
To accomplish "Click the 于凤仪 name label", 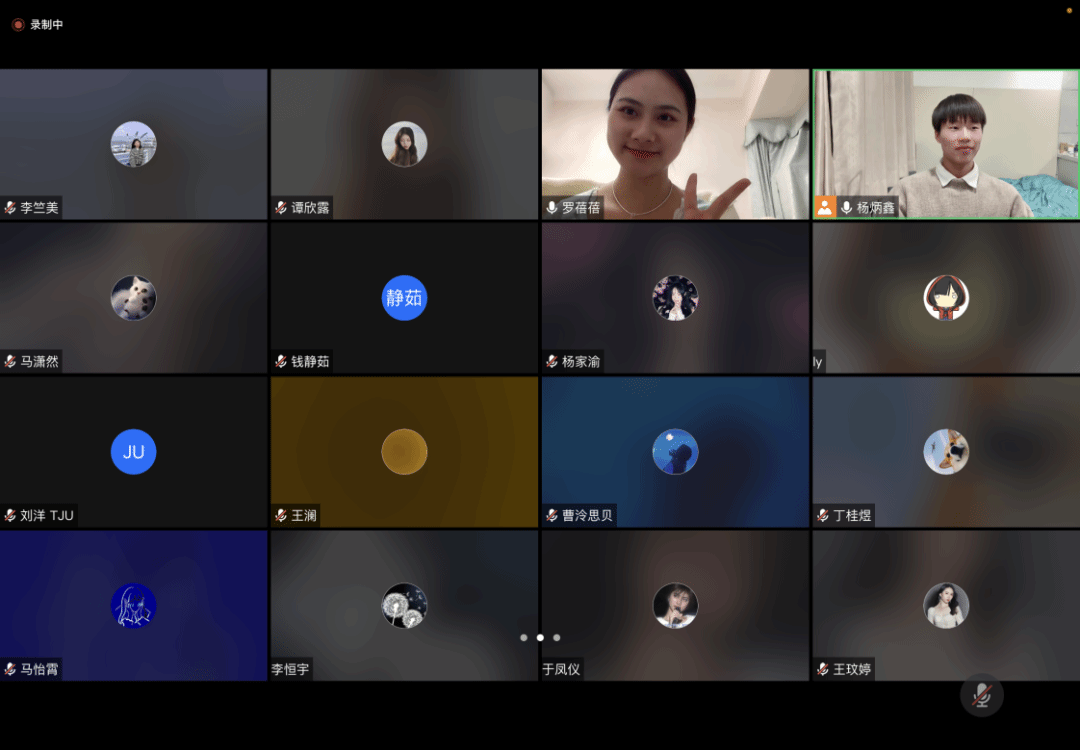I will (561, 669).
